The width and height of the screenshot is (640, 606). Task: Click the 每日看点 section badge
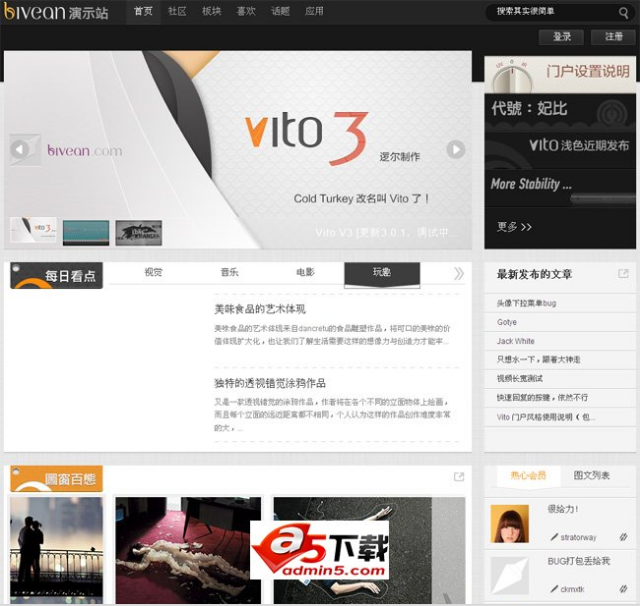tap(56, 275)
